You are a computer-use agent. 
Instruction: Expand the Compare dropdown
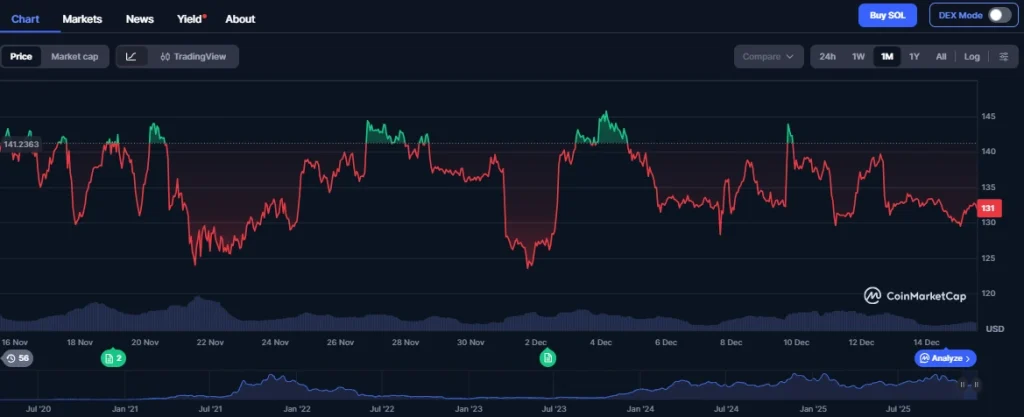(769, 57)
